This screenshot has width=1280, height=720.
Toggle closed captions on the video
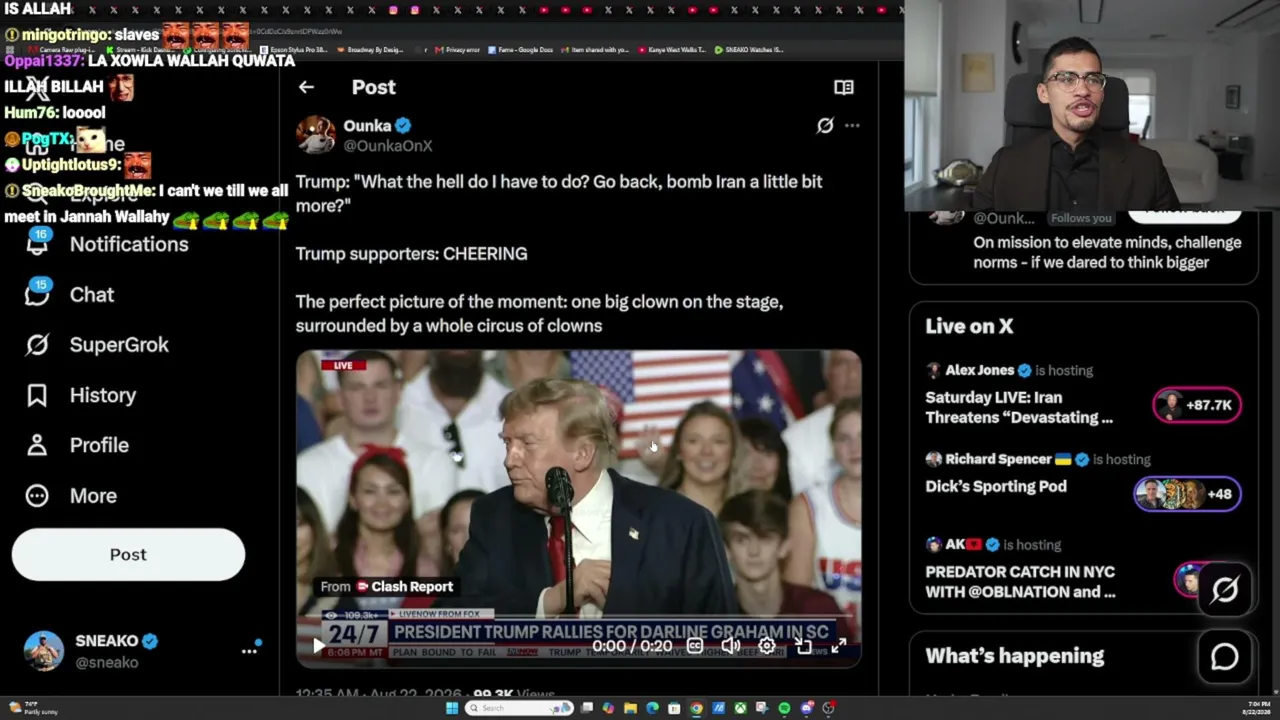tap(695, 646)
